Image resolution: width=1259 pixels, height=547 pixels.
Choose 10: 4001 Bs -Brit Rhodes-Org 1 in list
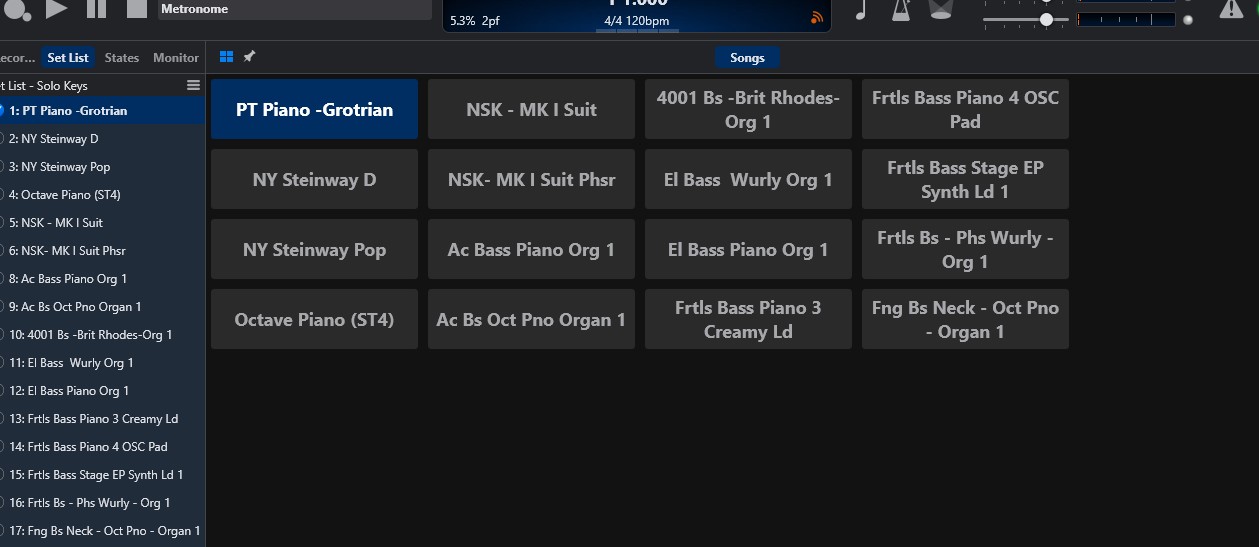[102, 334]
